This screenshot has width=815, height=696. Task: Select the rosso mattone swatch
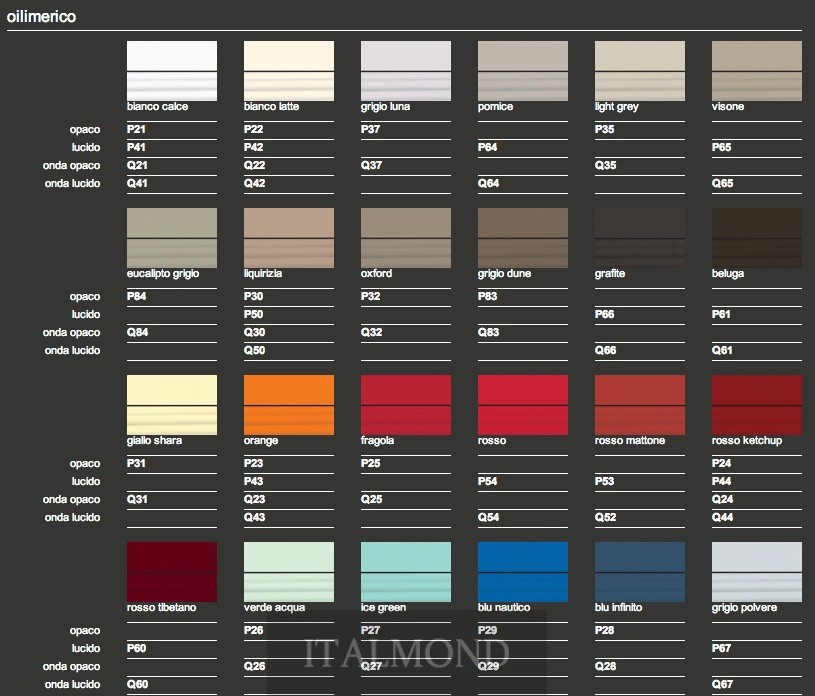coord(639,405)
